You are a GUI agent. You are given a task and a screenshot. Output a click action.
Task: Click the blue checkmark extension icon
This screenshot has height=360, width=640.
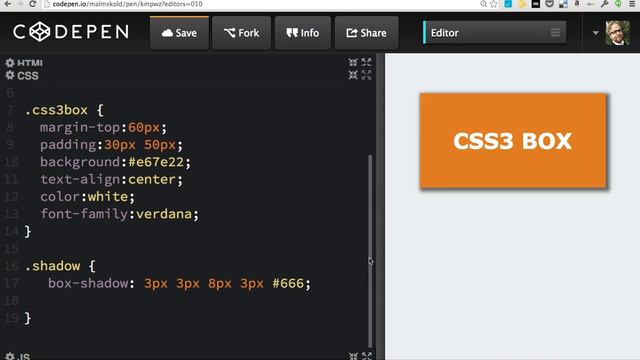tap(508, 4)
